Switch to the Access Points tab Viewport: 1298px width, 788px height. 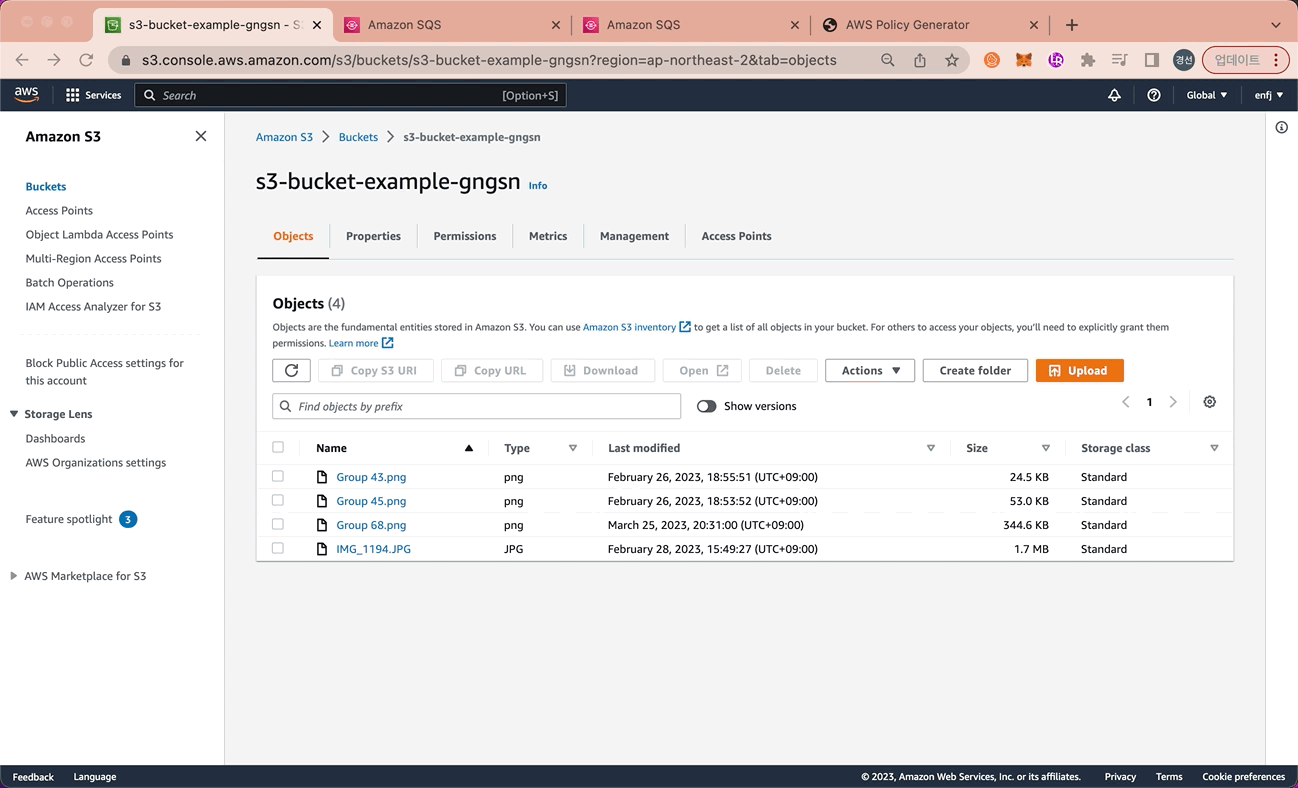[x=736, y=236]
